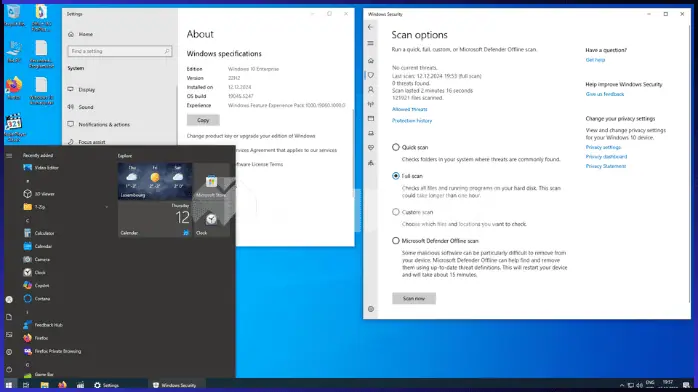Click Change product key or upgrade link
The image size is (698, 392).
[251, 136]
